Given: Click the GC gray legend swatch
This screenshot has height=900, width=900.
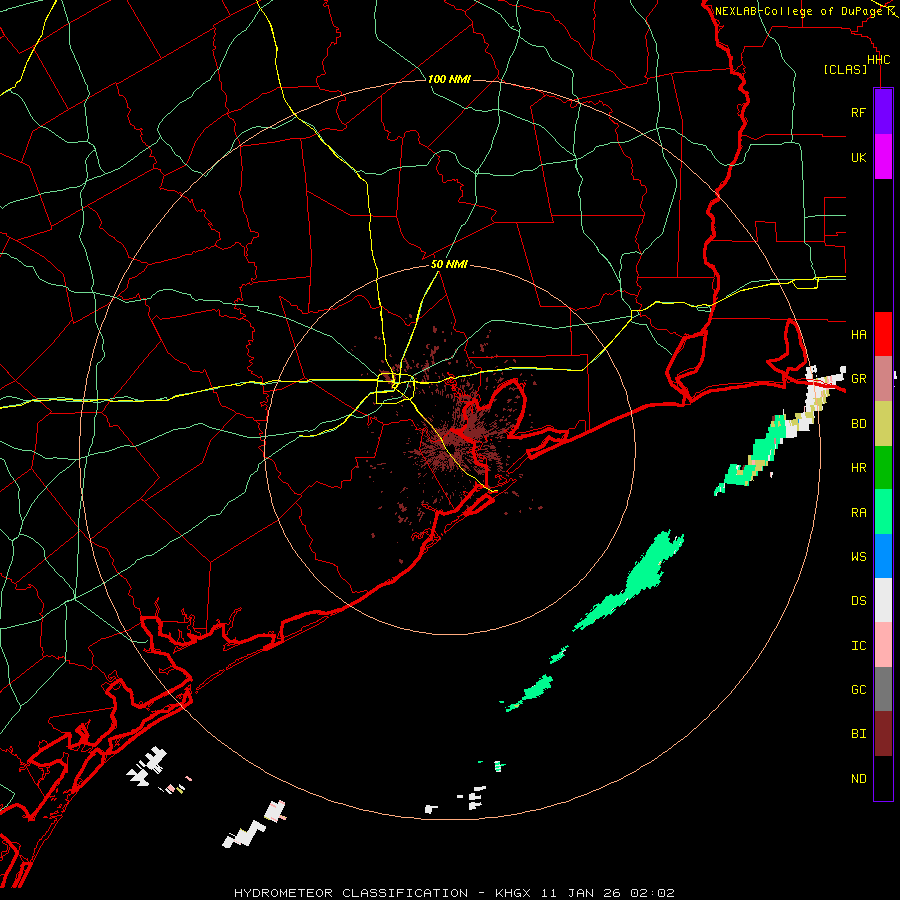Looking at the screenshot, I should (x=883, y=689).
